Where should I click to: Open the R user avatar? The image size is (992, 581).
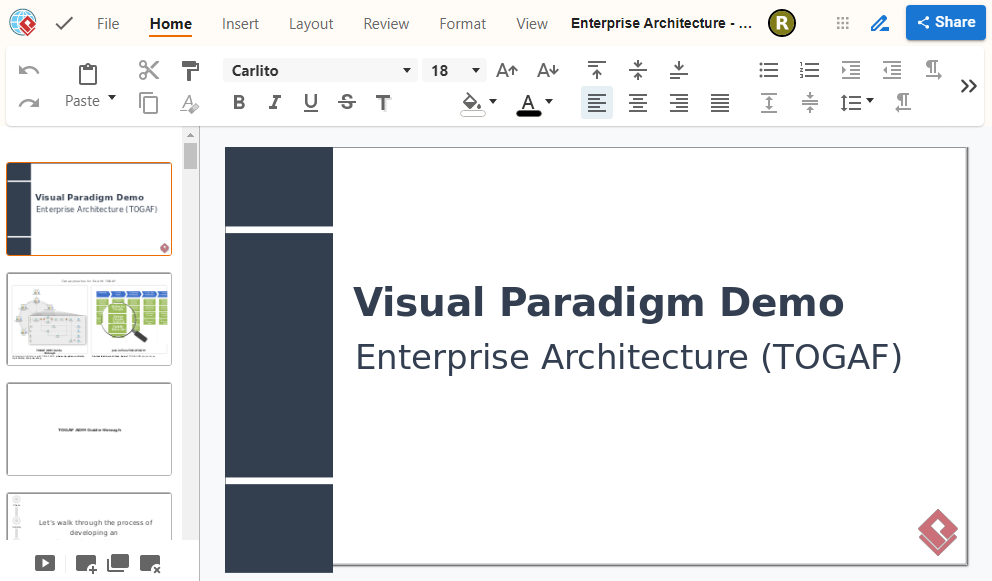tap(782, 23)
